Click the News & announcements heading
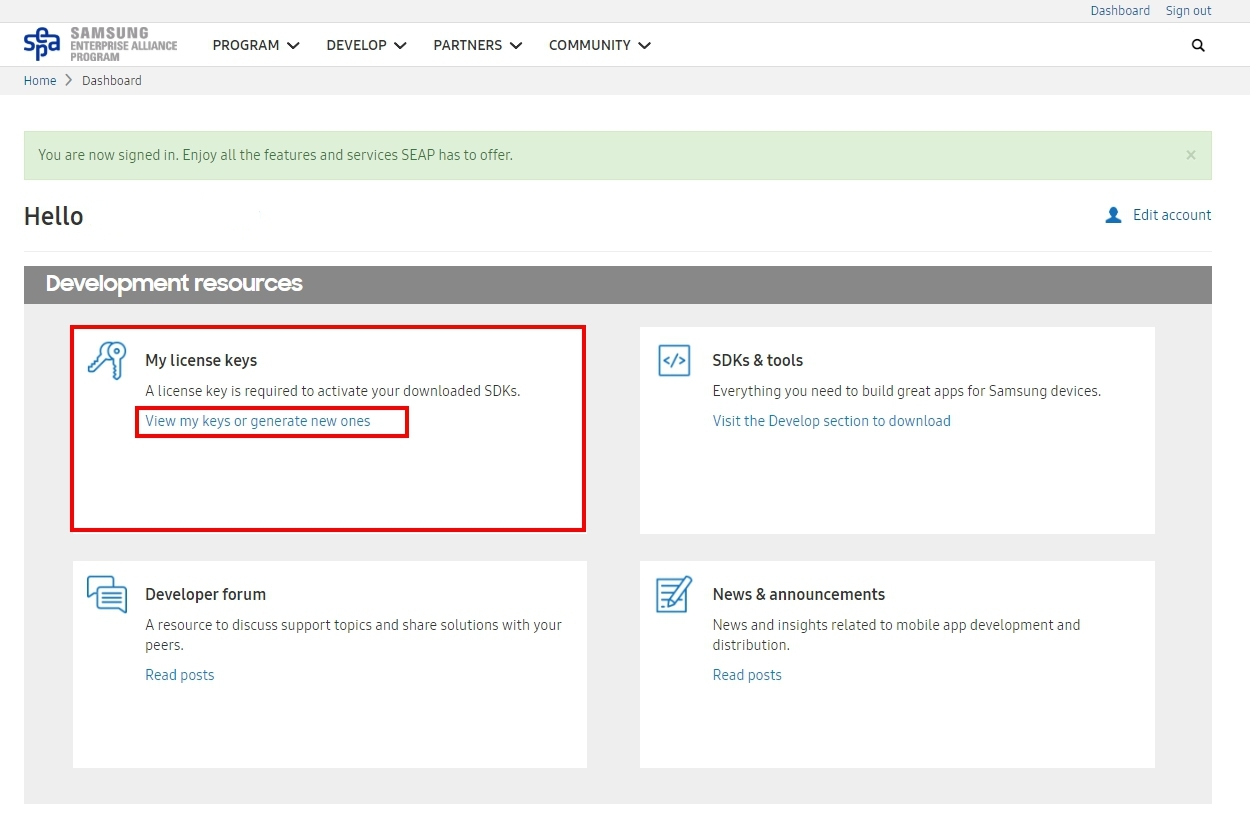The width and height of the screenshot is (1250, 816). pyautogui.click(x=799, y=594)
